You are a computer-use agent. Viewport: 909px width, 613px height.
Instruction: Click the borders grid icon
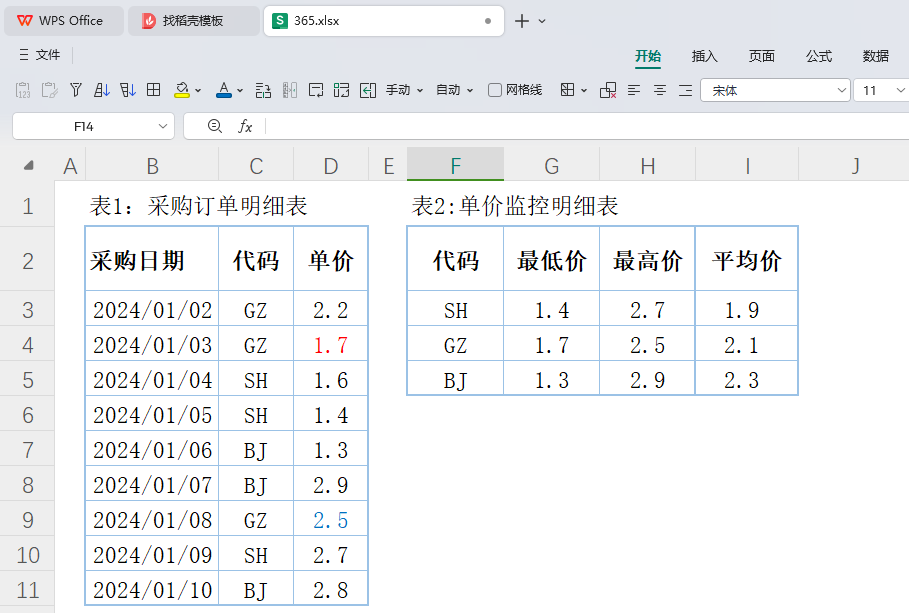coord(154,90)
